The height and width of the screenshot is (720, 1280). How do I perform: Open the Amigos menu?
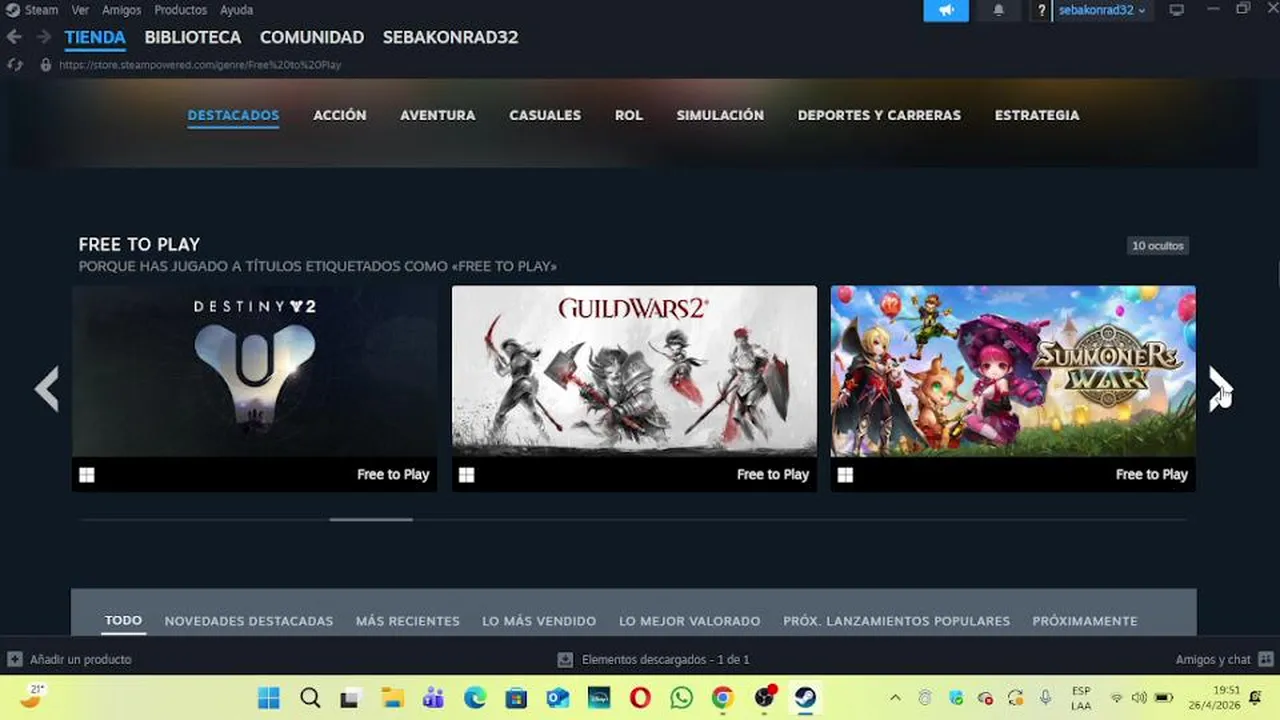[122, 10]
